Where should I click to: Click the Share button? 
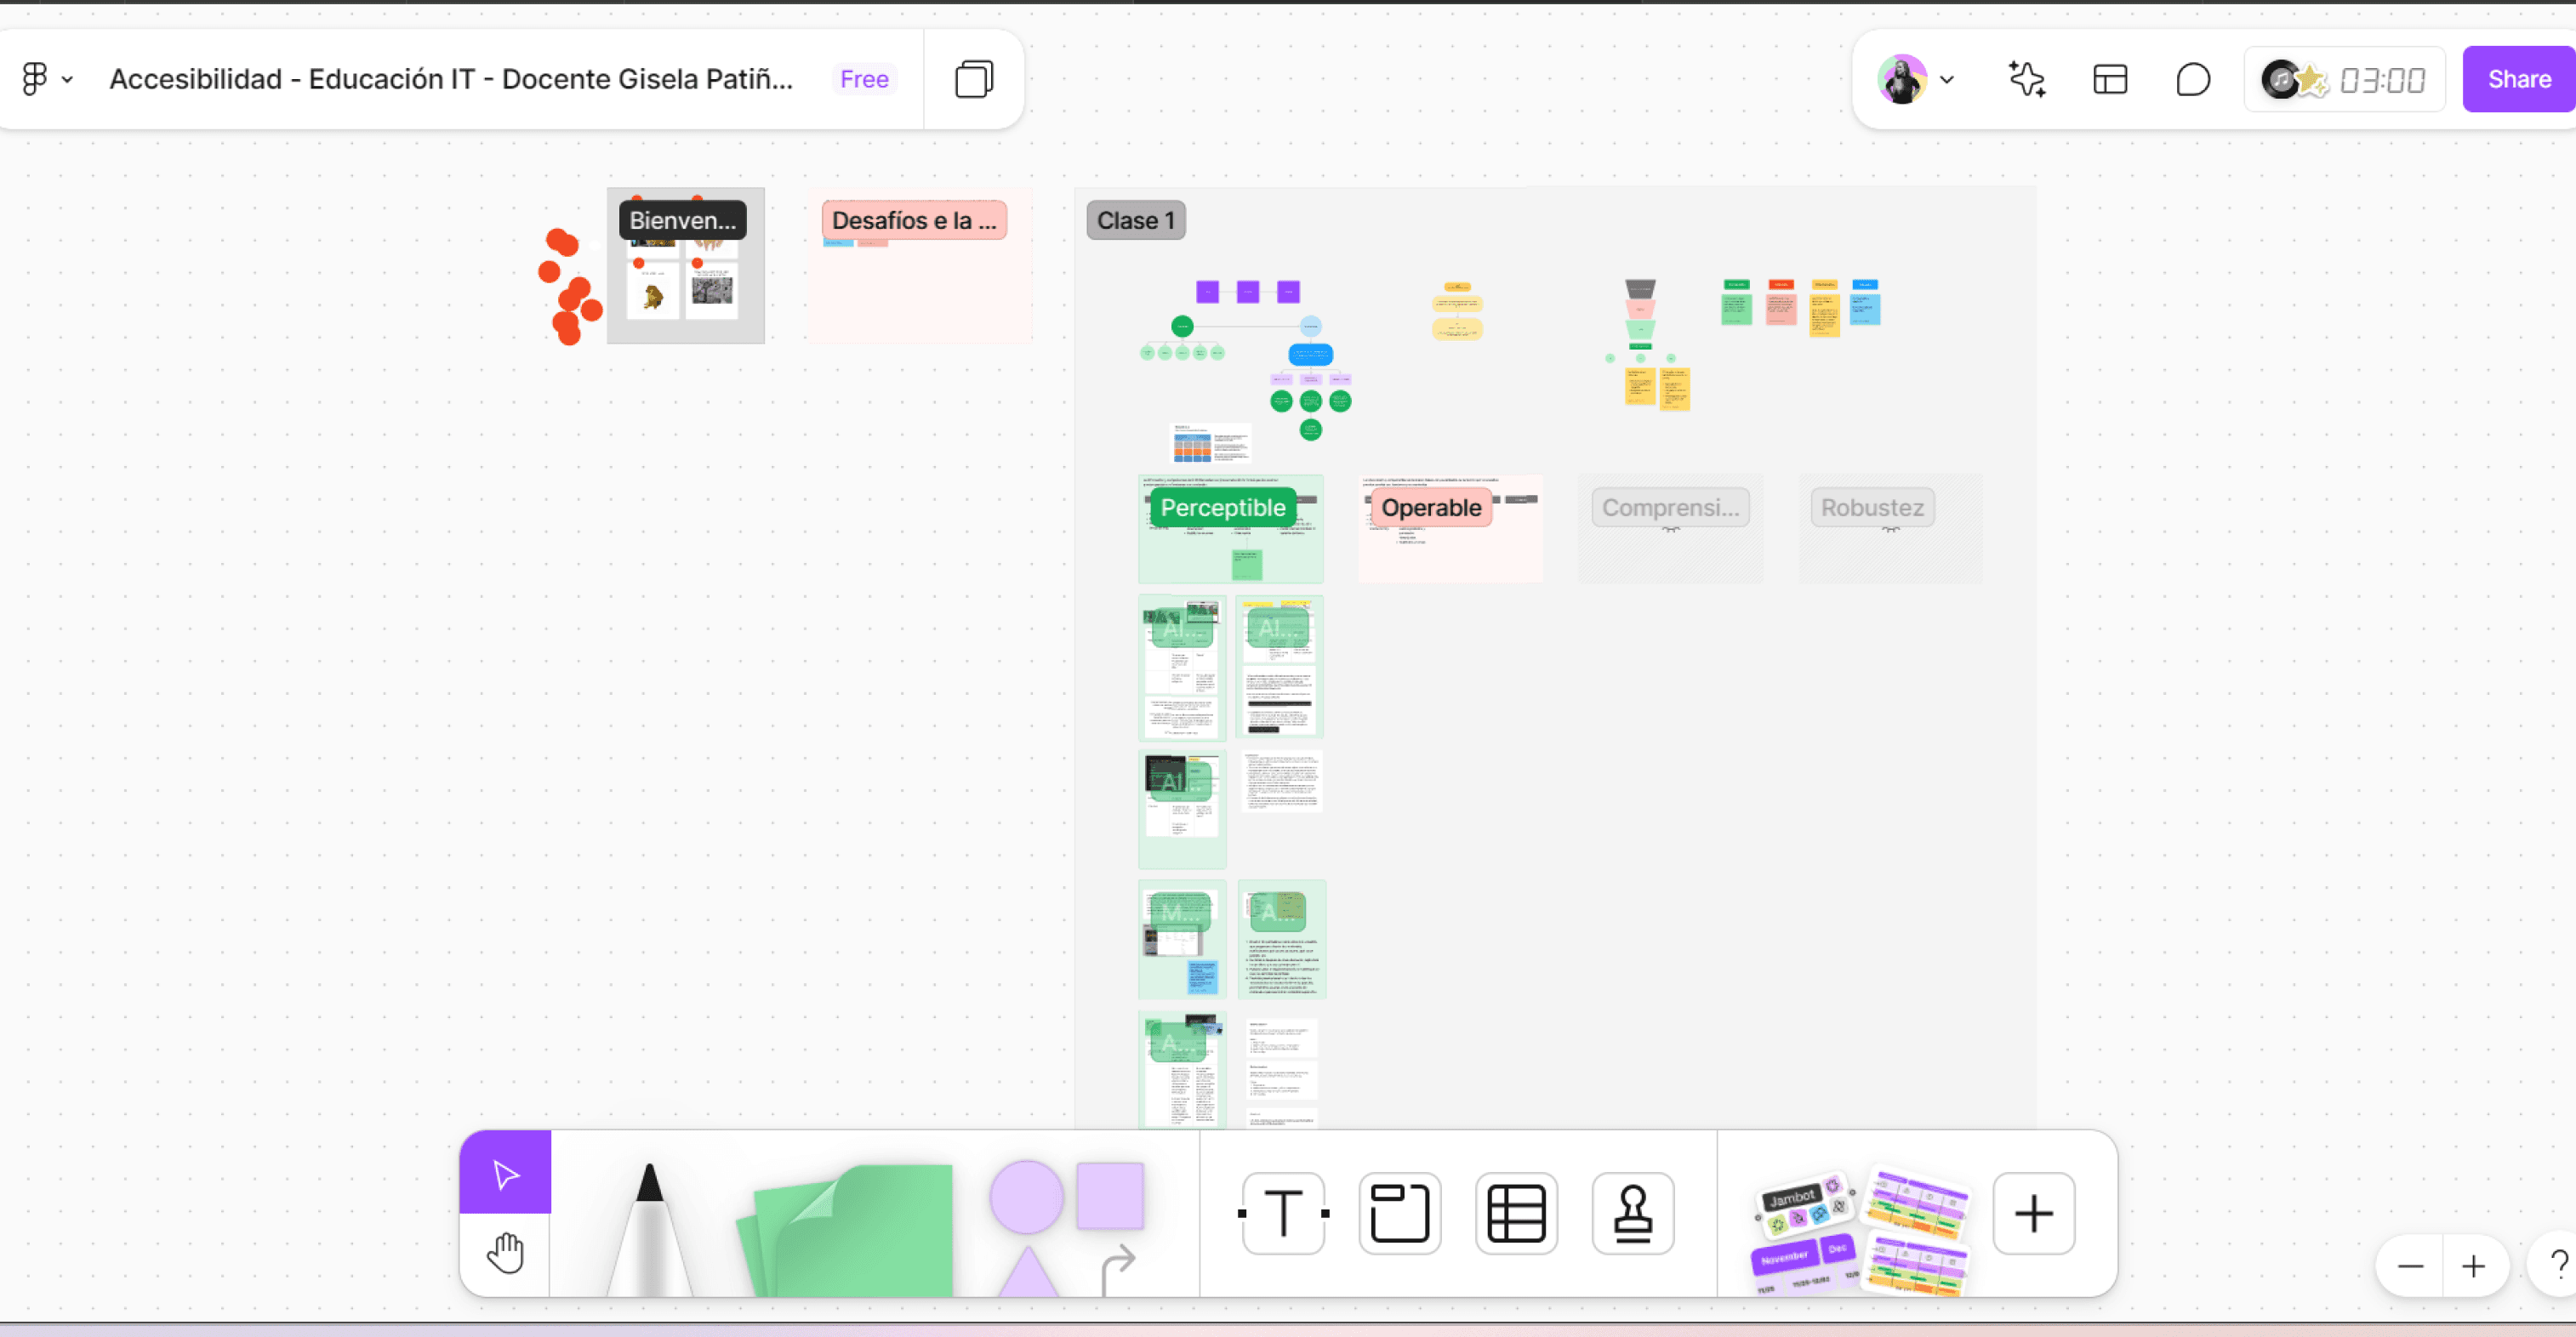pos(2518,79)
